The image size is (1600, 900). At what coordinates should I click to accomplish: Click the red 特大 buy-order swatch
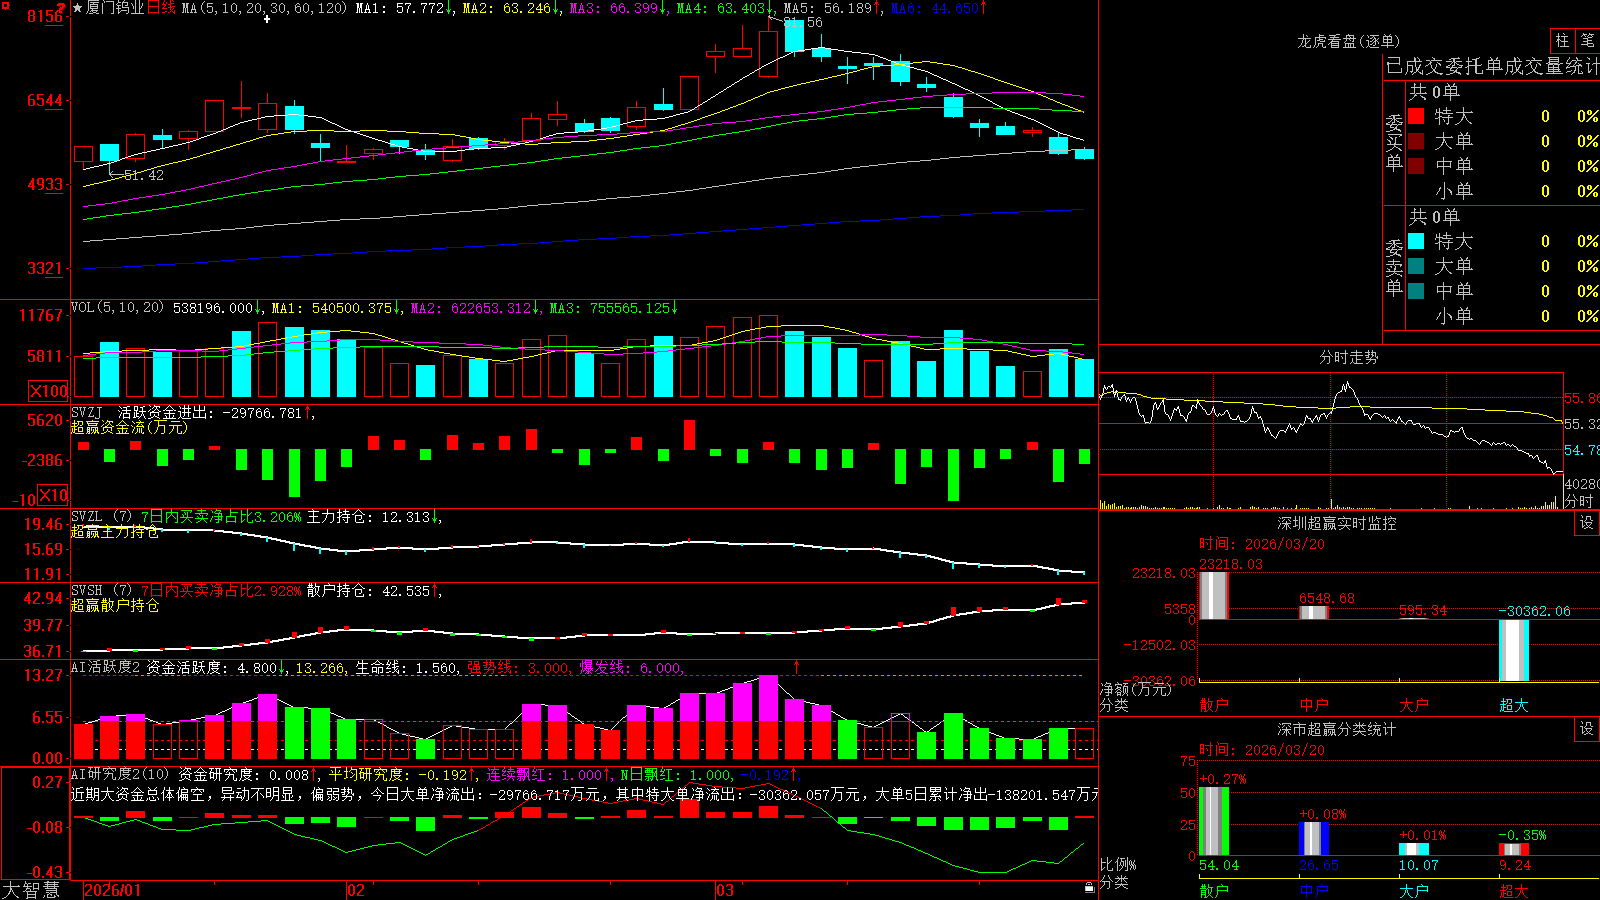(1416, 116)
